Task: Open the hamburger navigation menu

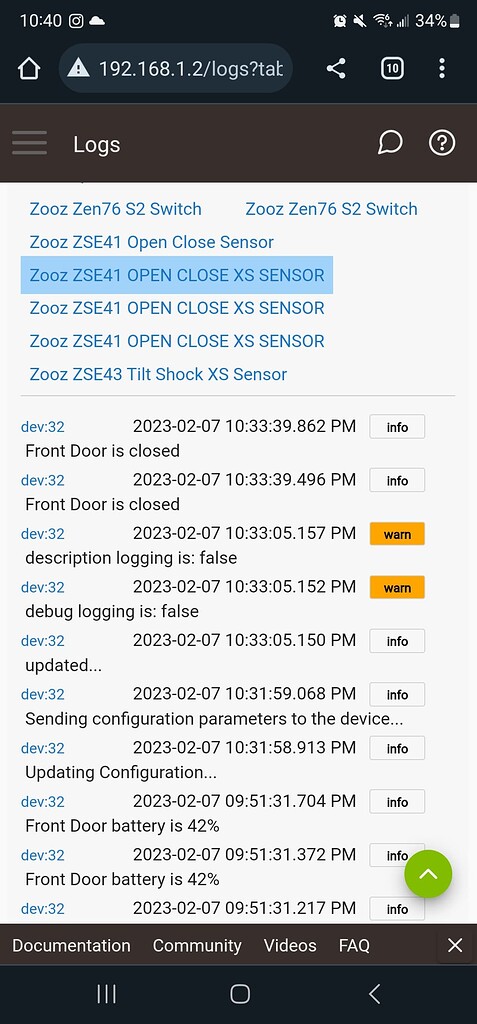Action: (29, 143)
